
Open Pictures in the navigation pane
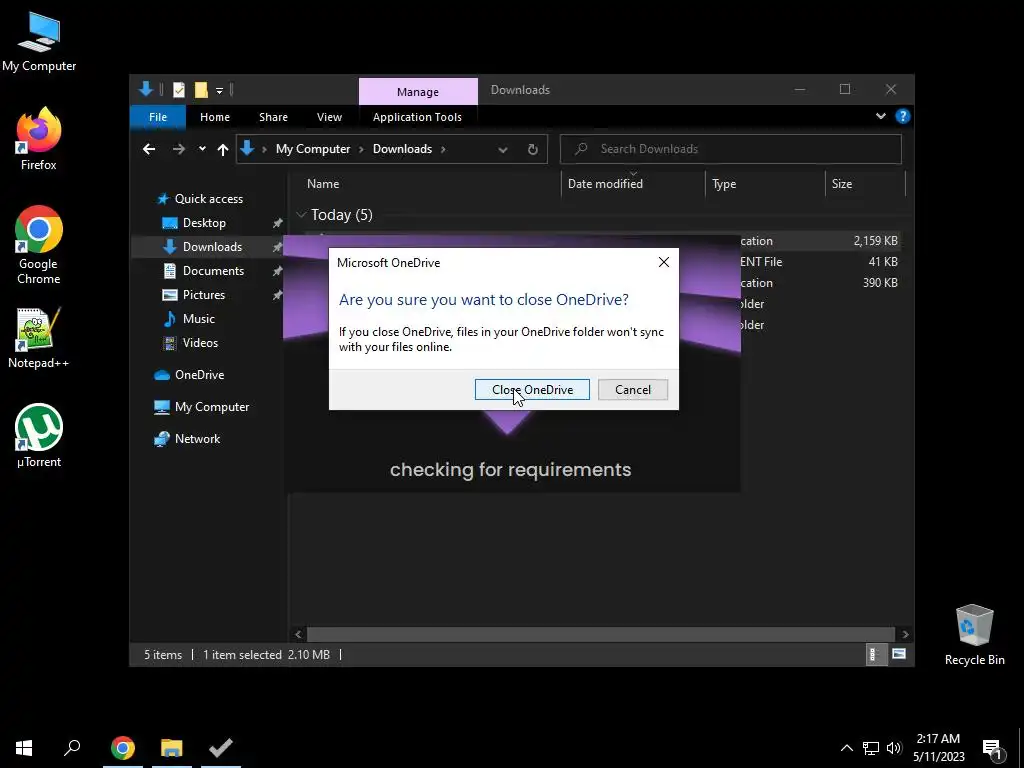[x=203, y=295]
